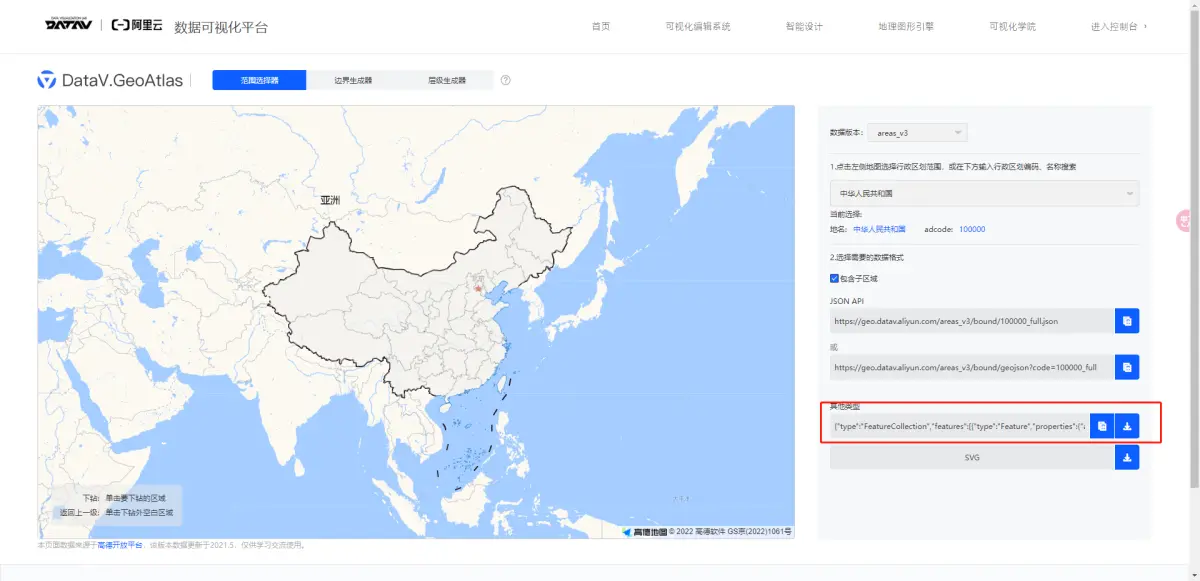Click 进入控制台 link

click(x=1118, y=26)
